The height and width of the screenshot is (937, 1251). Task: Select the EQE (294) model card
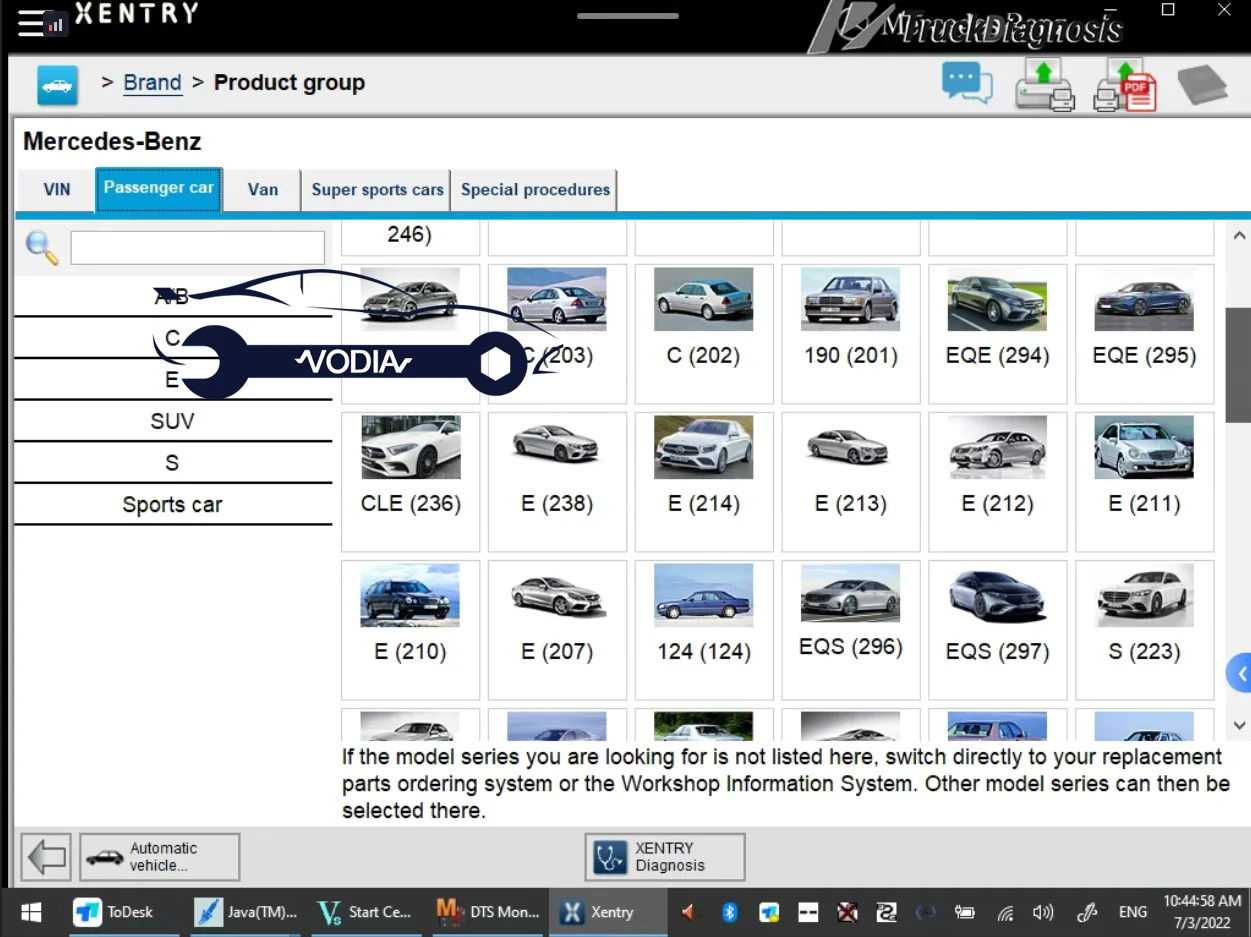[x=998, y=334]
